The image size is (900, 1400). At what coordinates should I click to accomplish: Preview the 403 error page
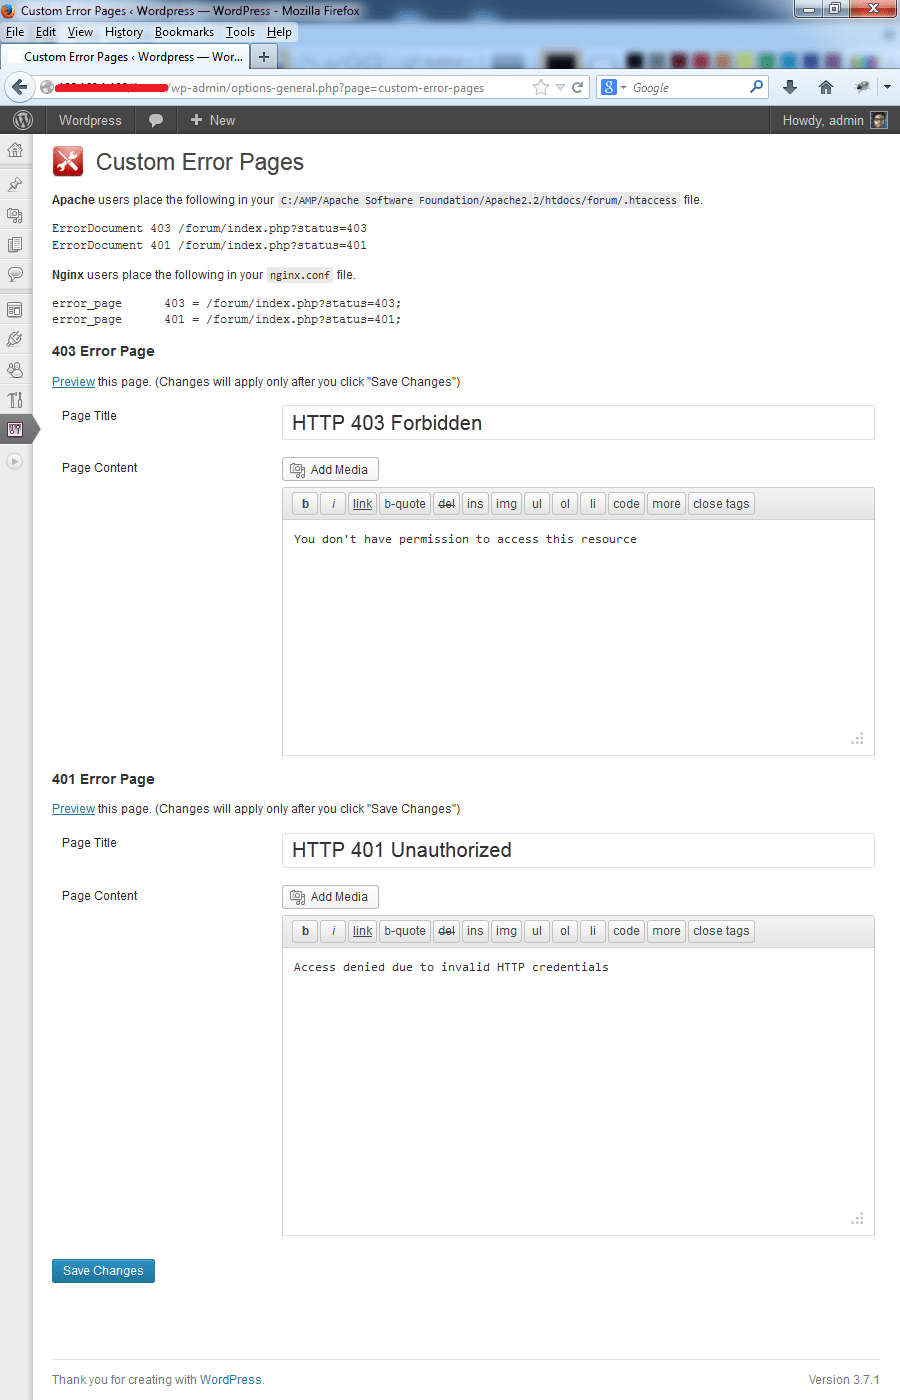(73, 382)
